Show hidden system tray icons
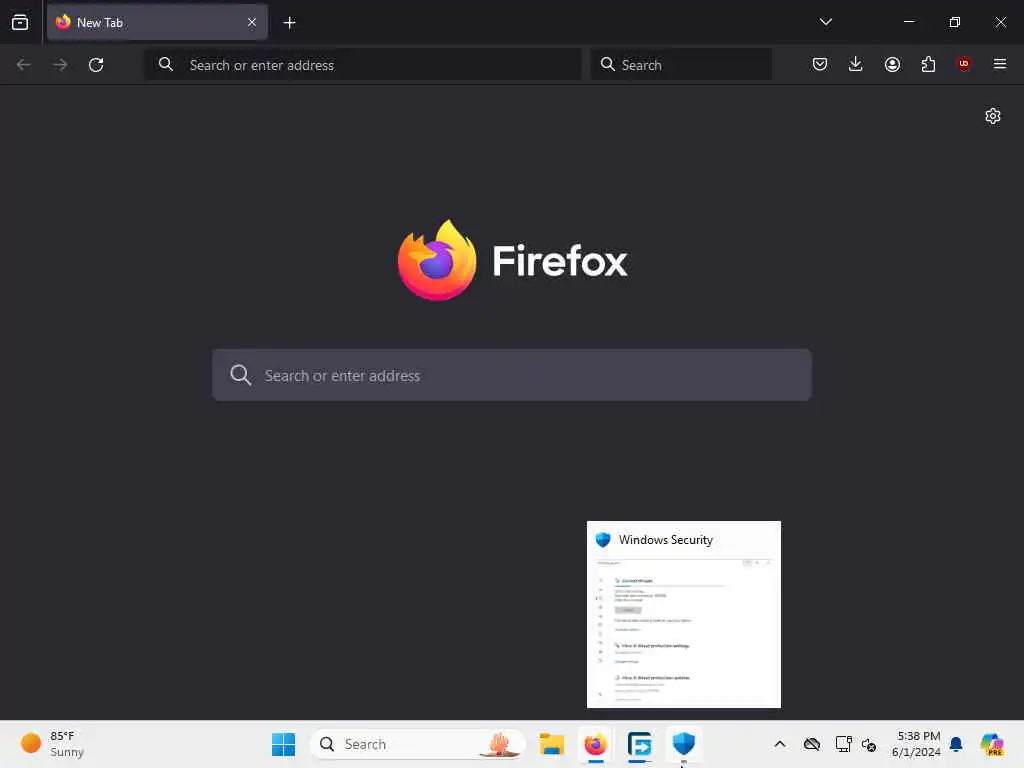The height and width of the screenshot is (768, 1024). (780, 744)
